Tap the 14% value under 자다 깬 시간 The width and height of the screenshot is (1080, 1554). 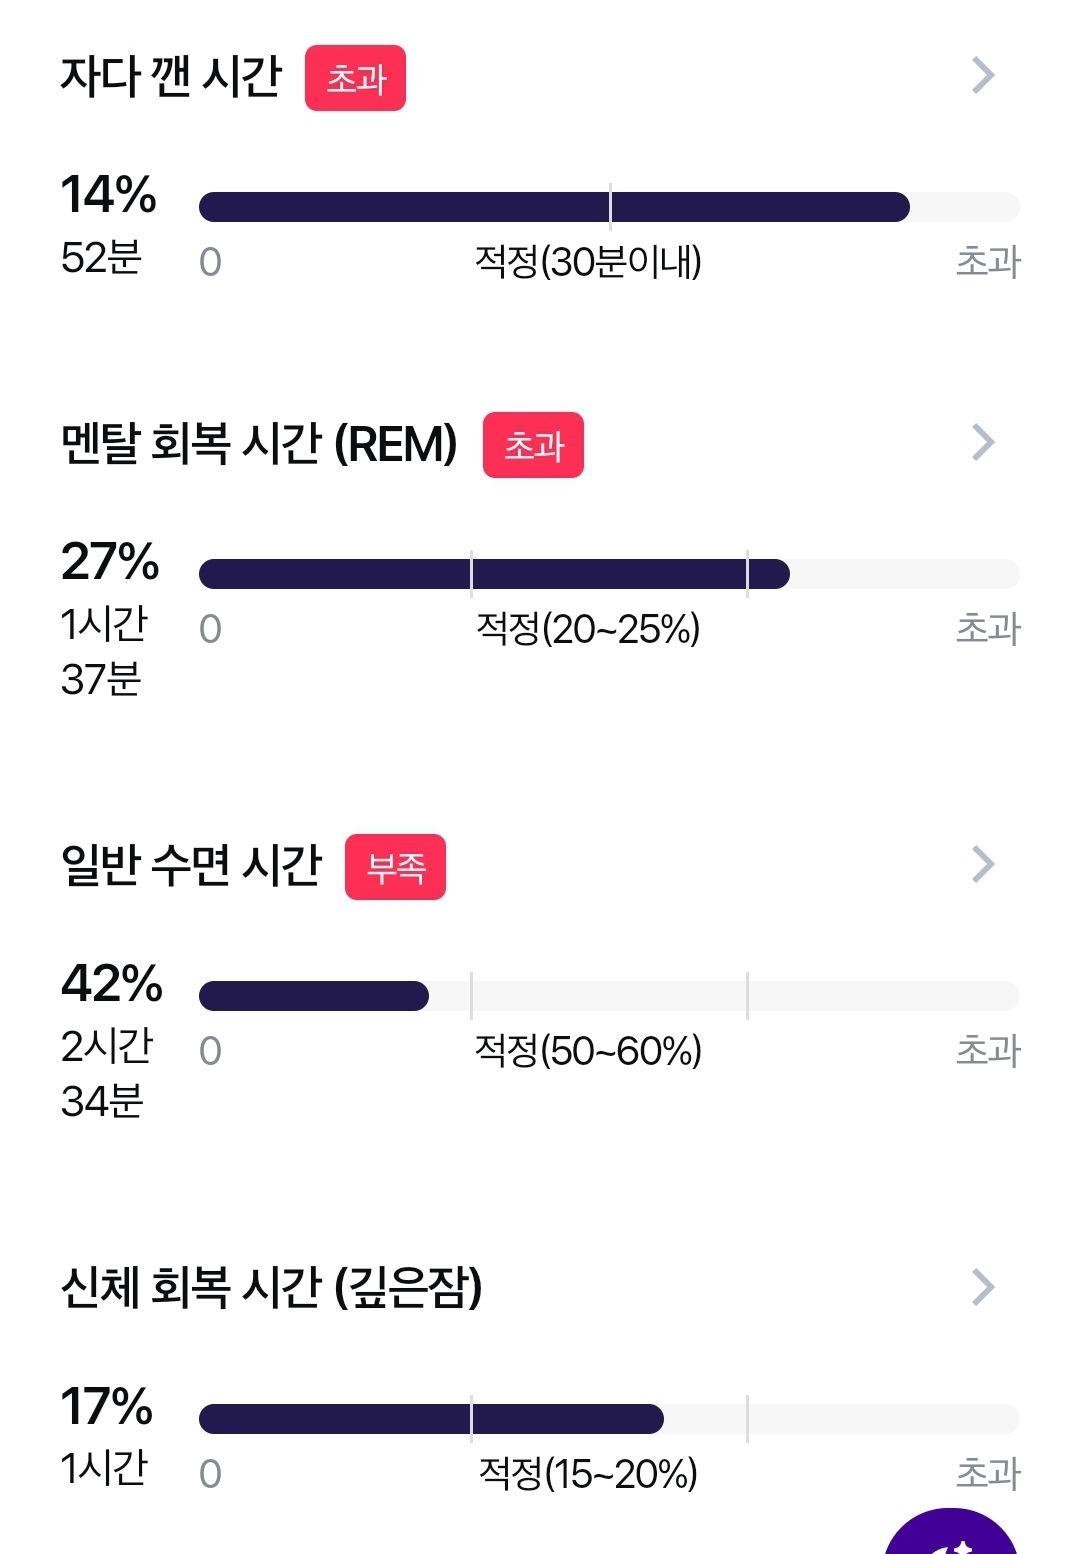108,194
